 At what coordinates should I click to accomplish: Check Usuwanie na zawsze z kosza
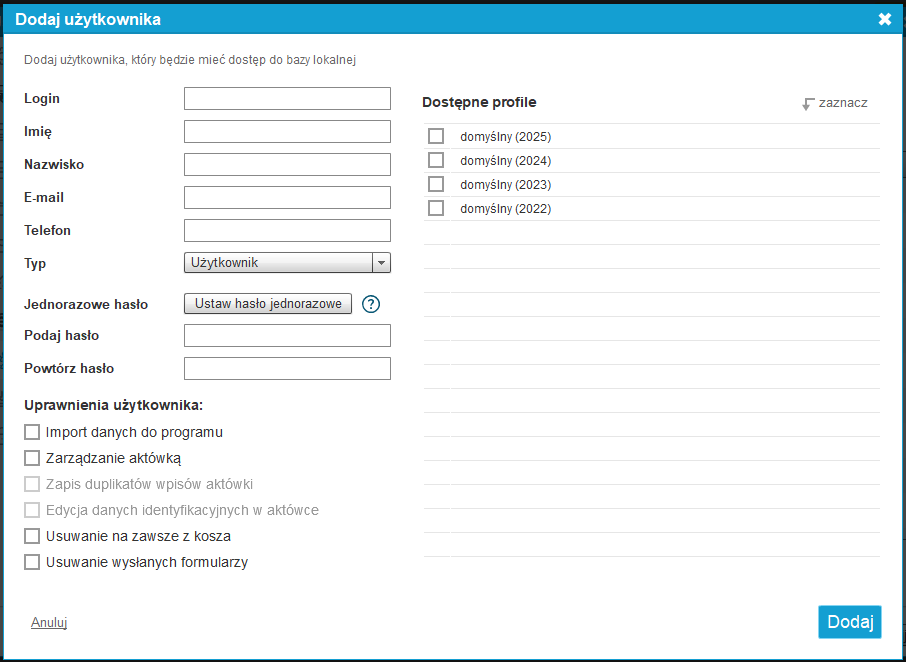click(32, 536)
